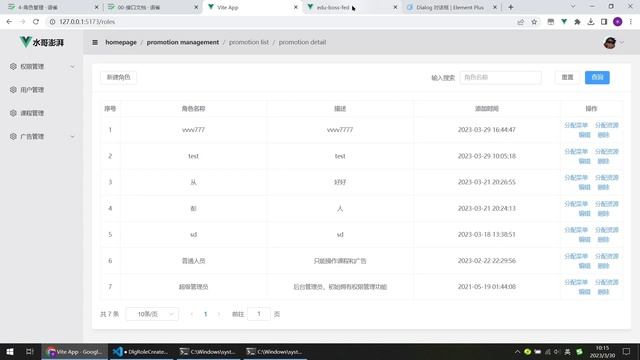This screenshot has width=640, height=360.
Task: Click the 2021-05-19 01:44:08 timestamp cell
Action: tap(487, 287)
